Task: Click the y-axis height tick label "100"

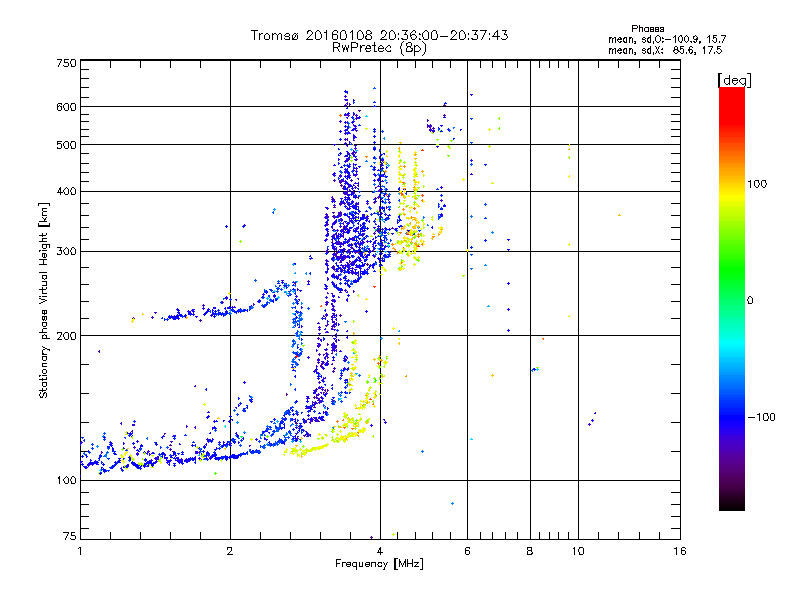Action: pos(66,481)
